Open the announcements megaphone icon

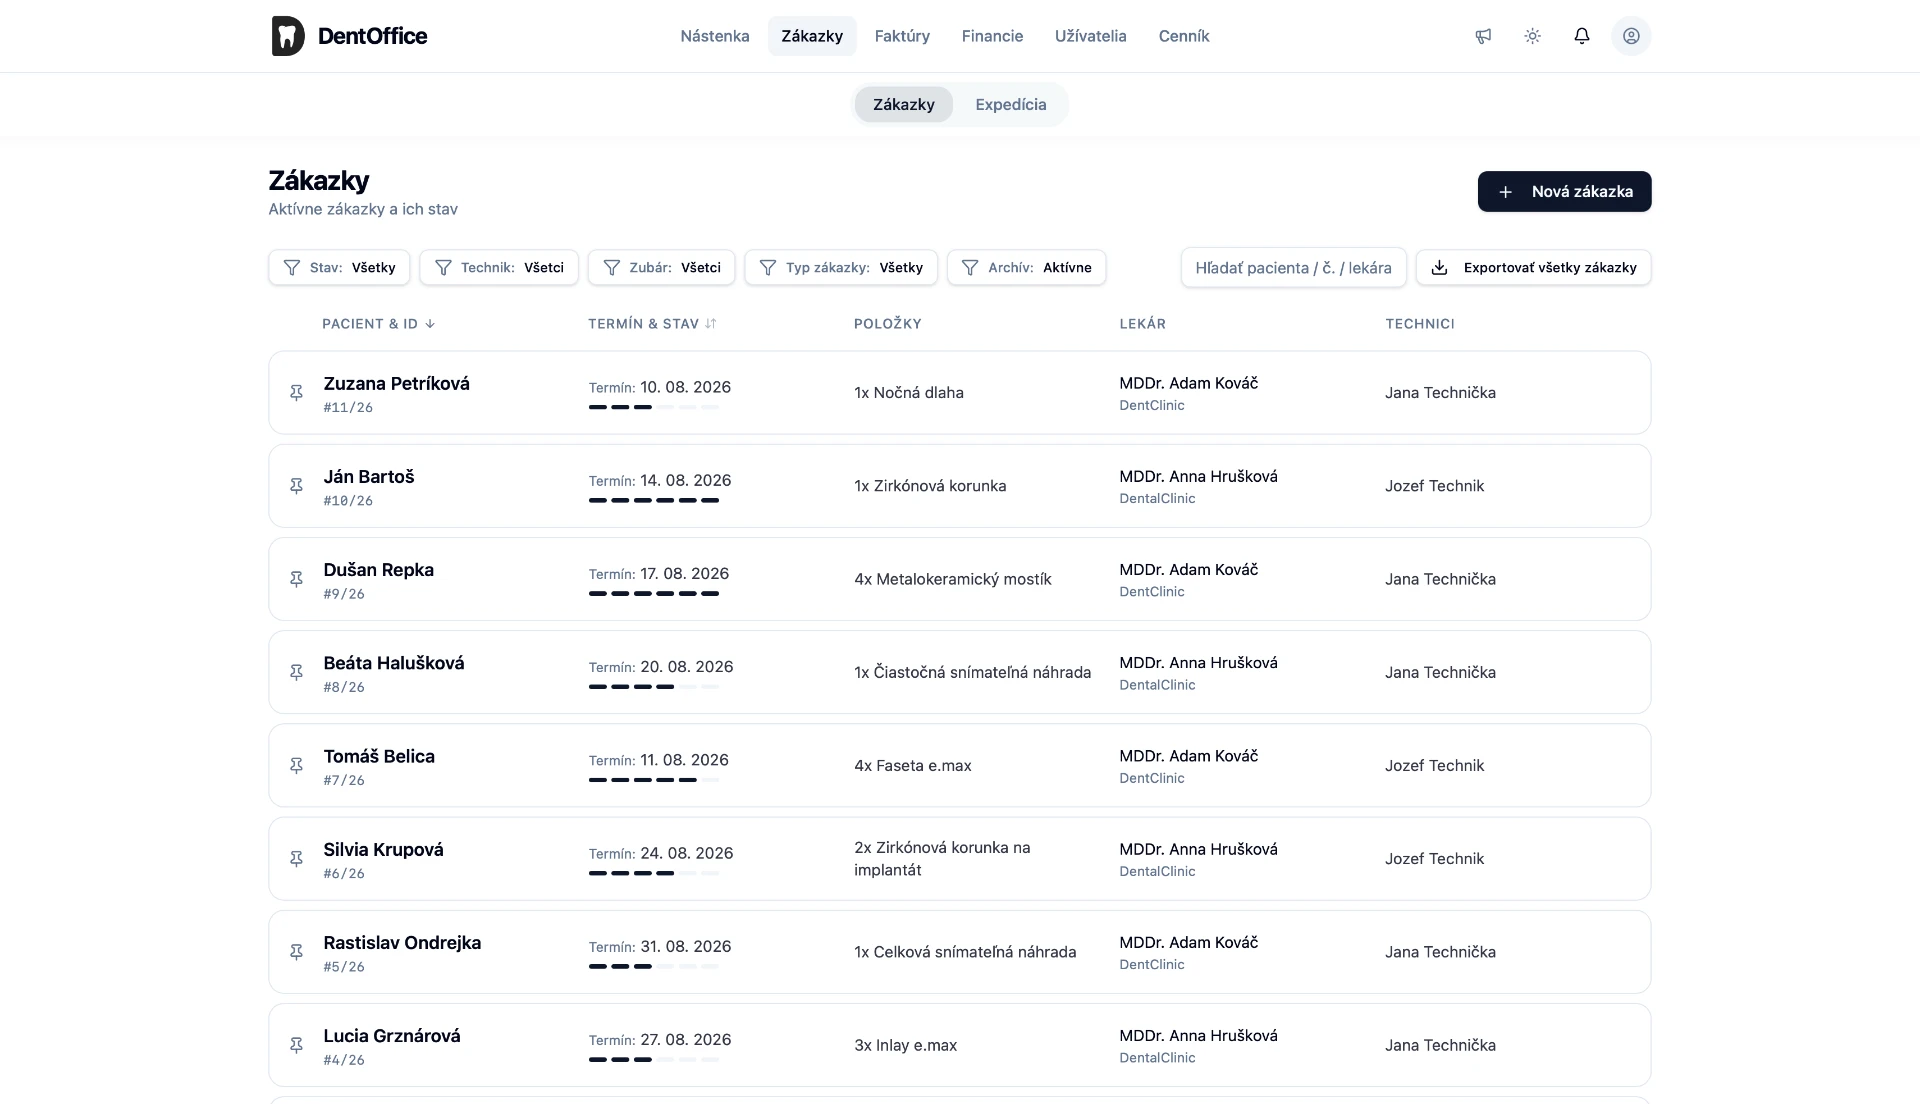(1483, 36)
